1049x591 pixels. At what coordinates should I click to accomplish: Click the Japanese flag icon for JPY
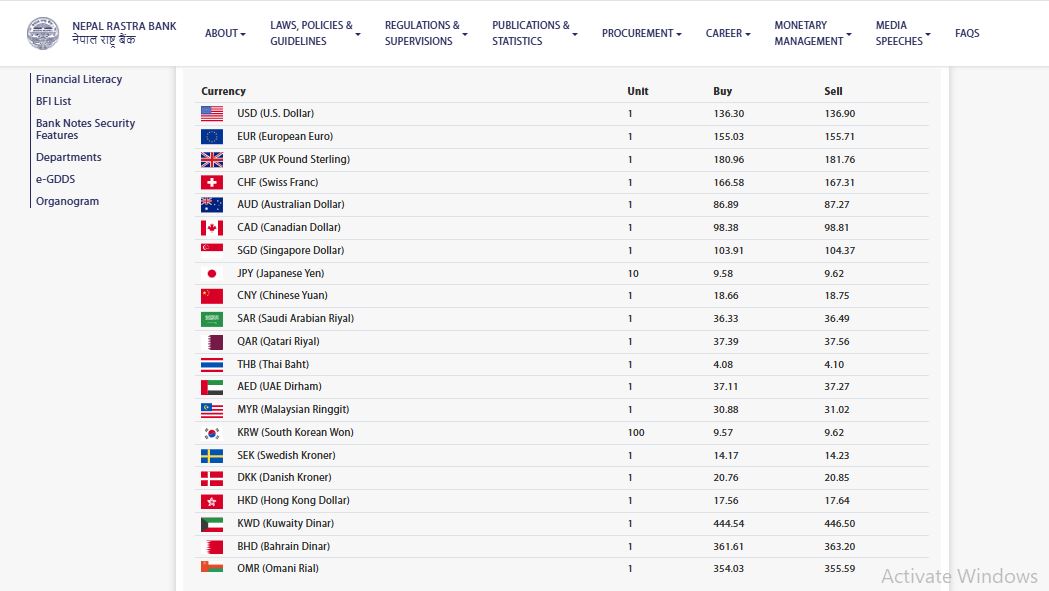point(212,273)
